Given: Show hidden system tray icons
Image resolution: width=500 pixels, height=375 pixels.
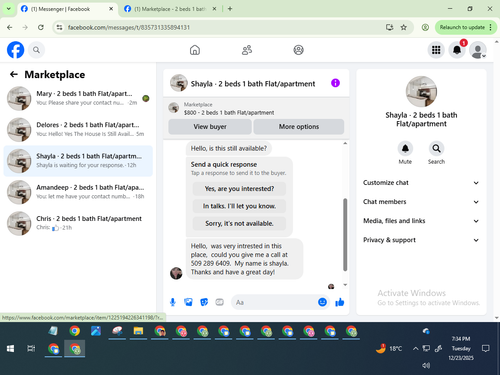Looking at the screenshot, I should pyautogui.click(x=415, y=349).
